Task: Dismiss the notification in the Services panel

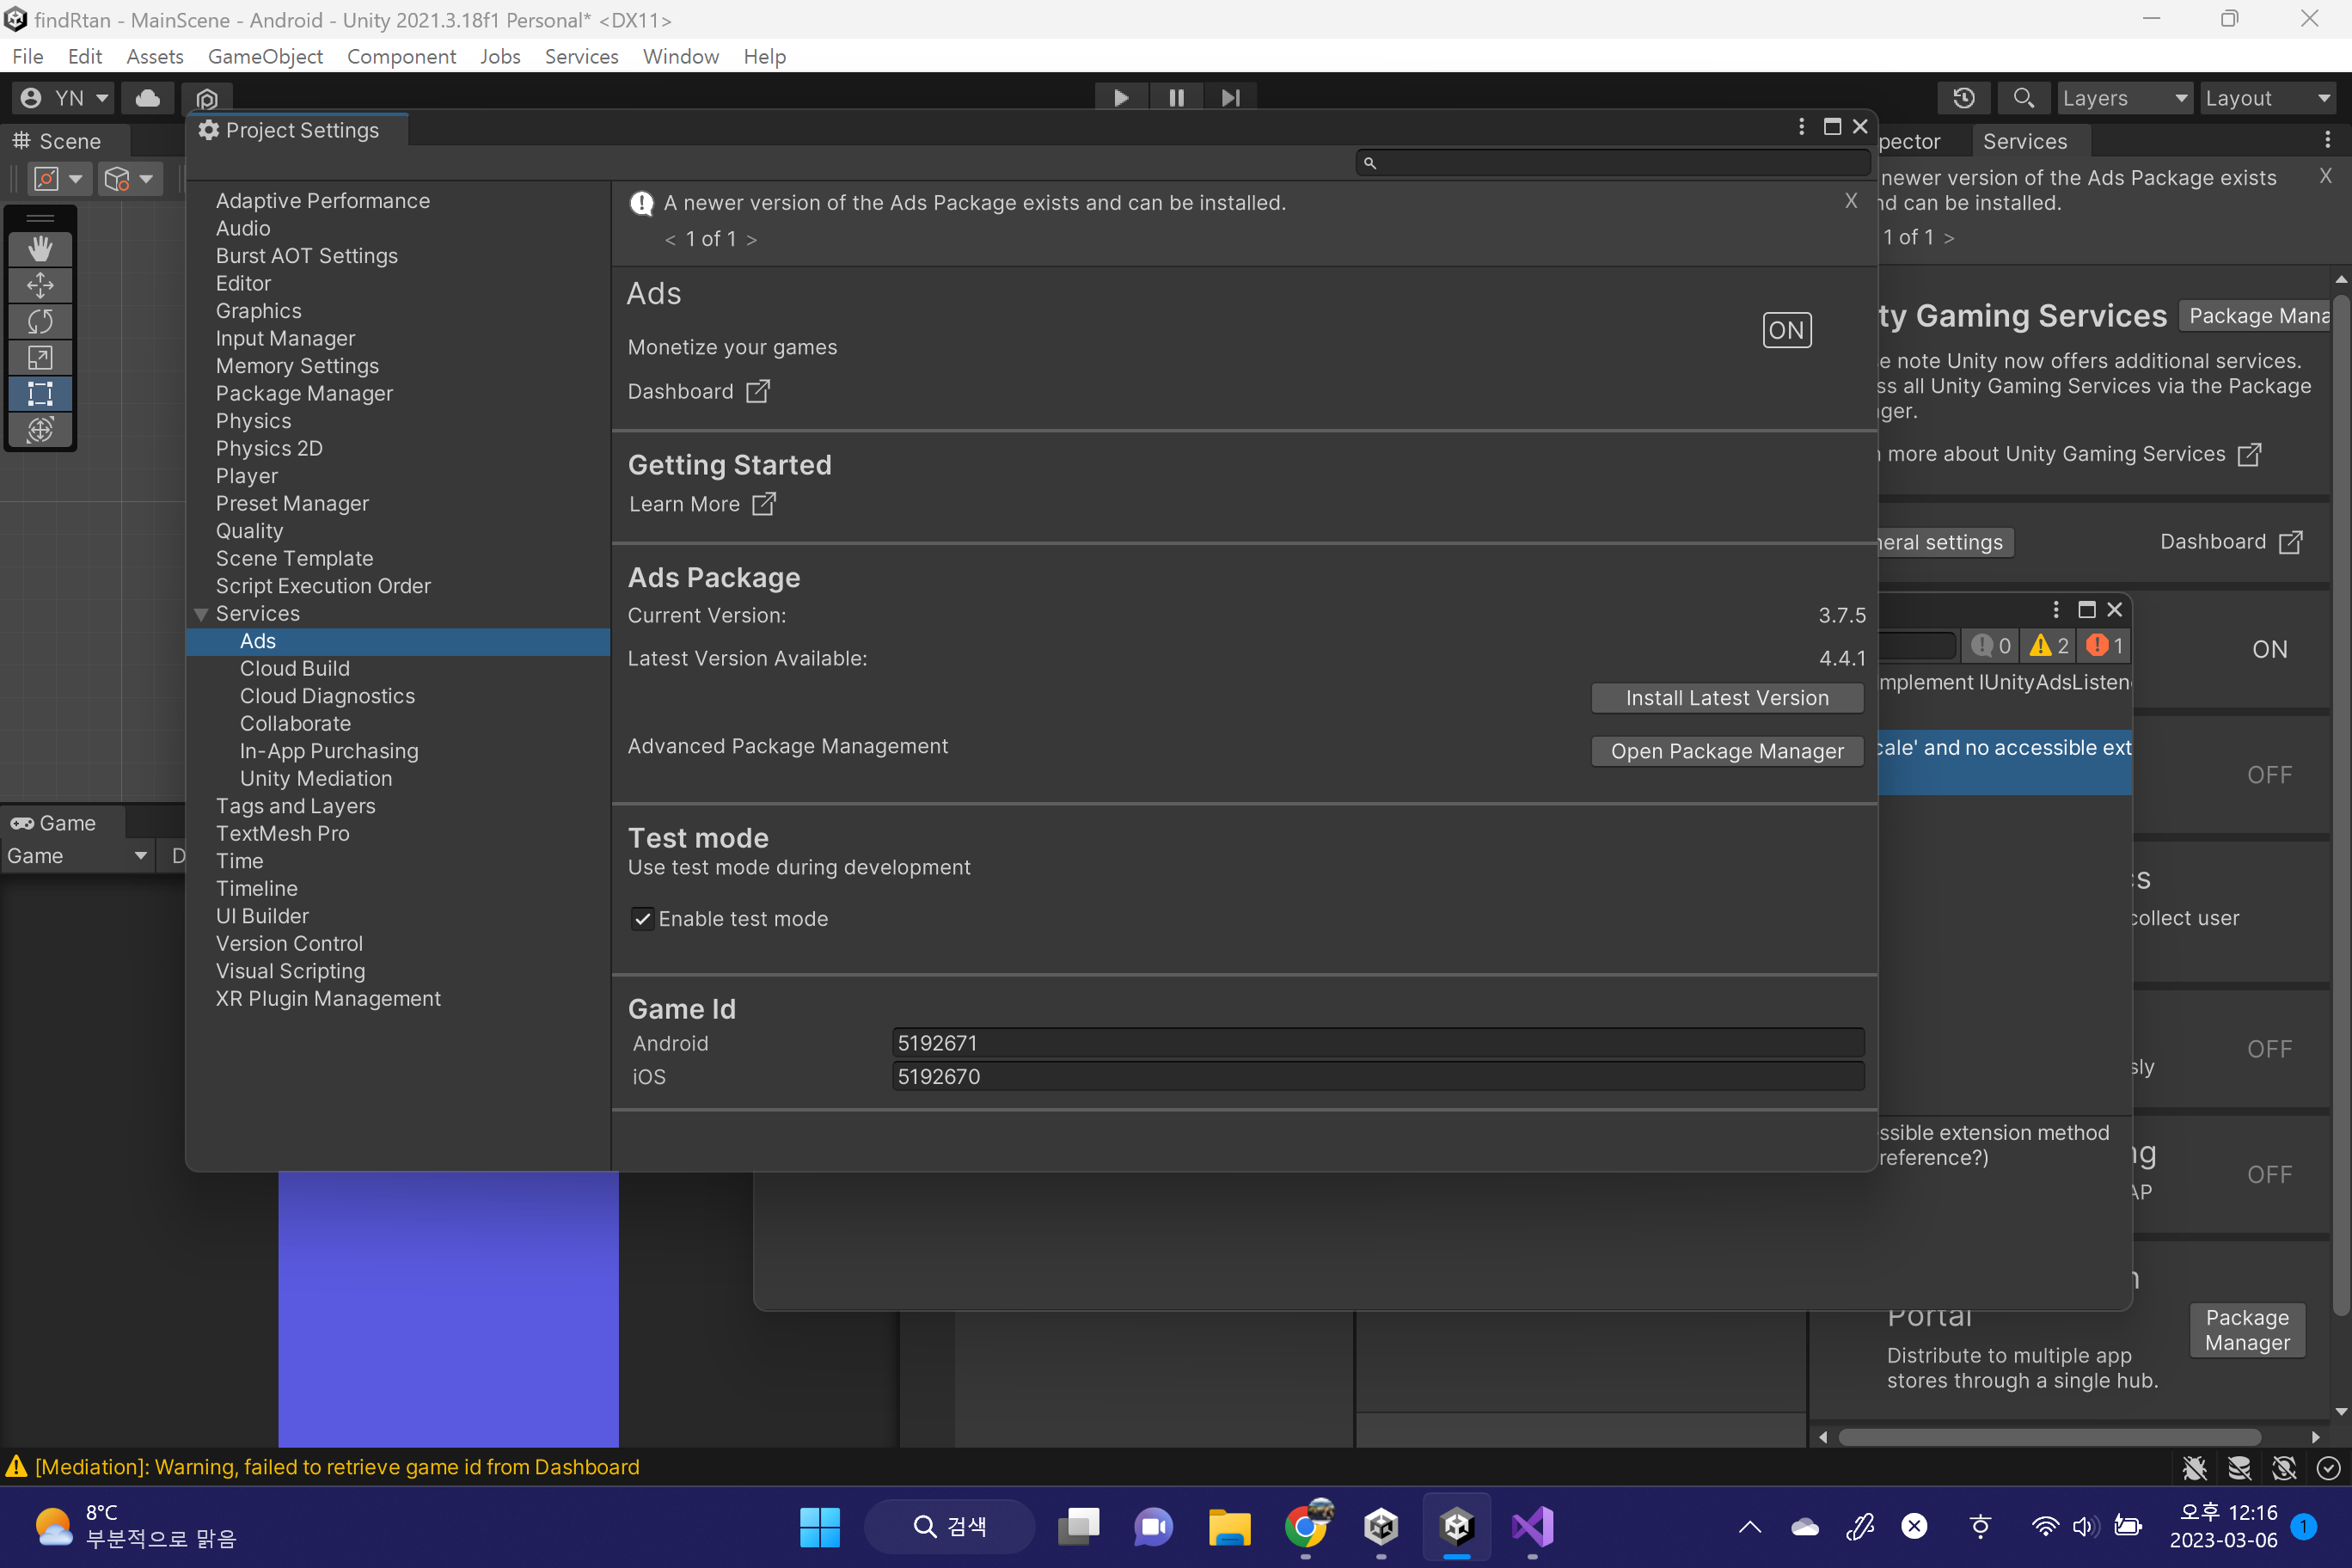Action: [2326, 176]
